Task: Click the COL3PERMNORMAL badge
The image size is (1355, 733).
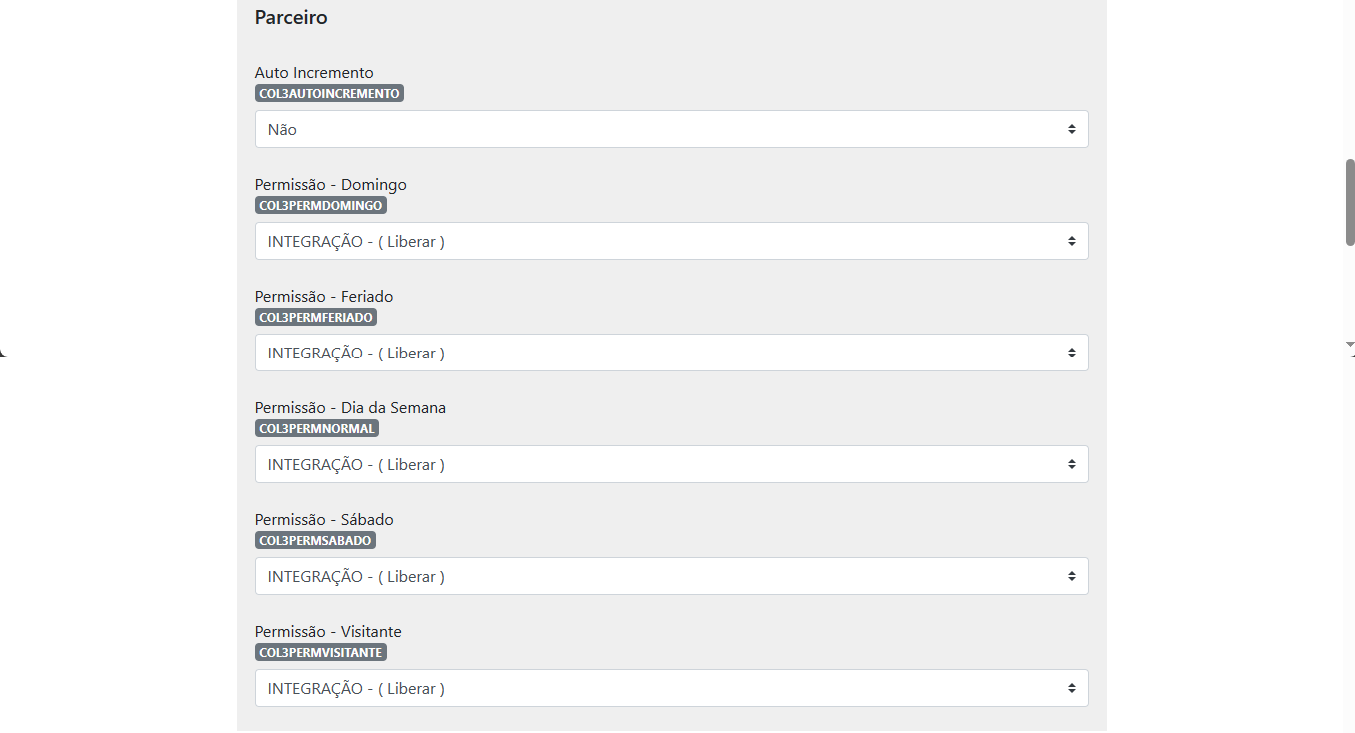Action: click(x=317, y=428)
